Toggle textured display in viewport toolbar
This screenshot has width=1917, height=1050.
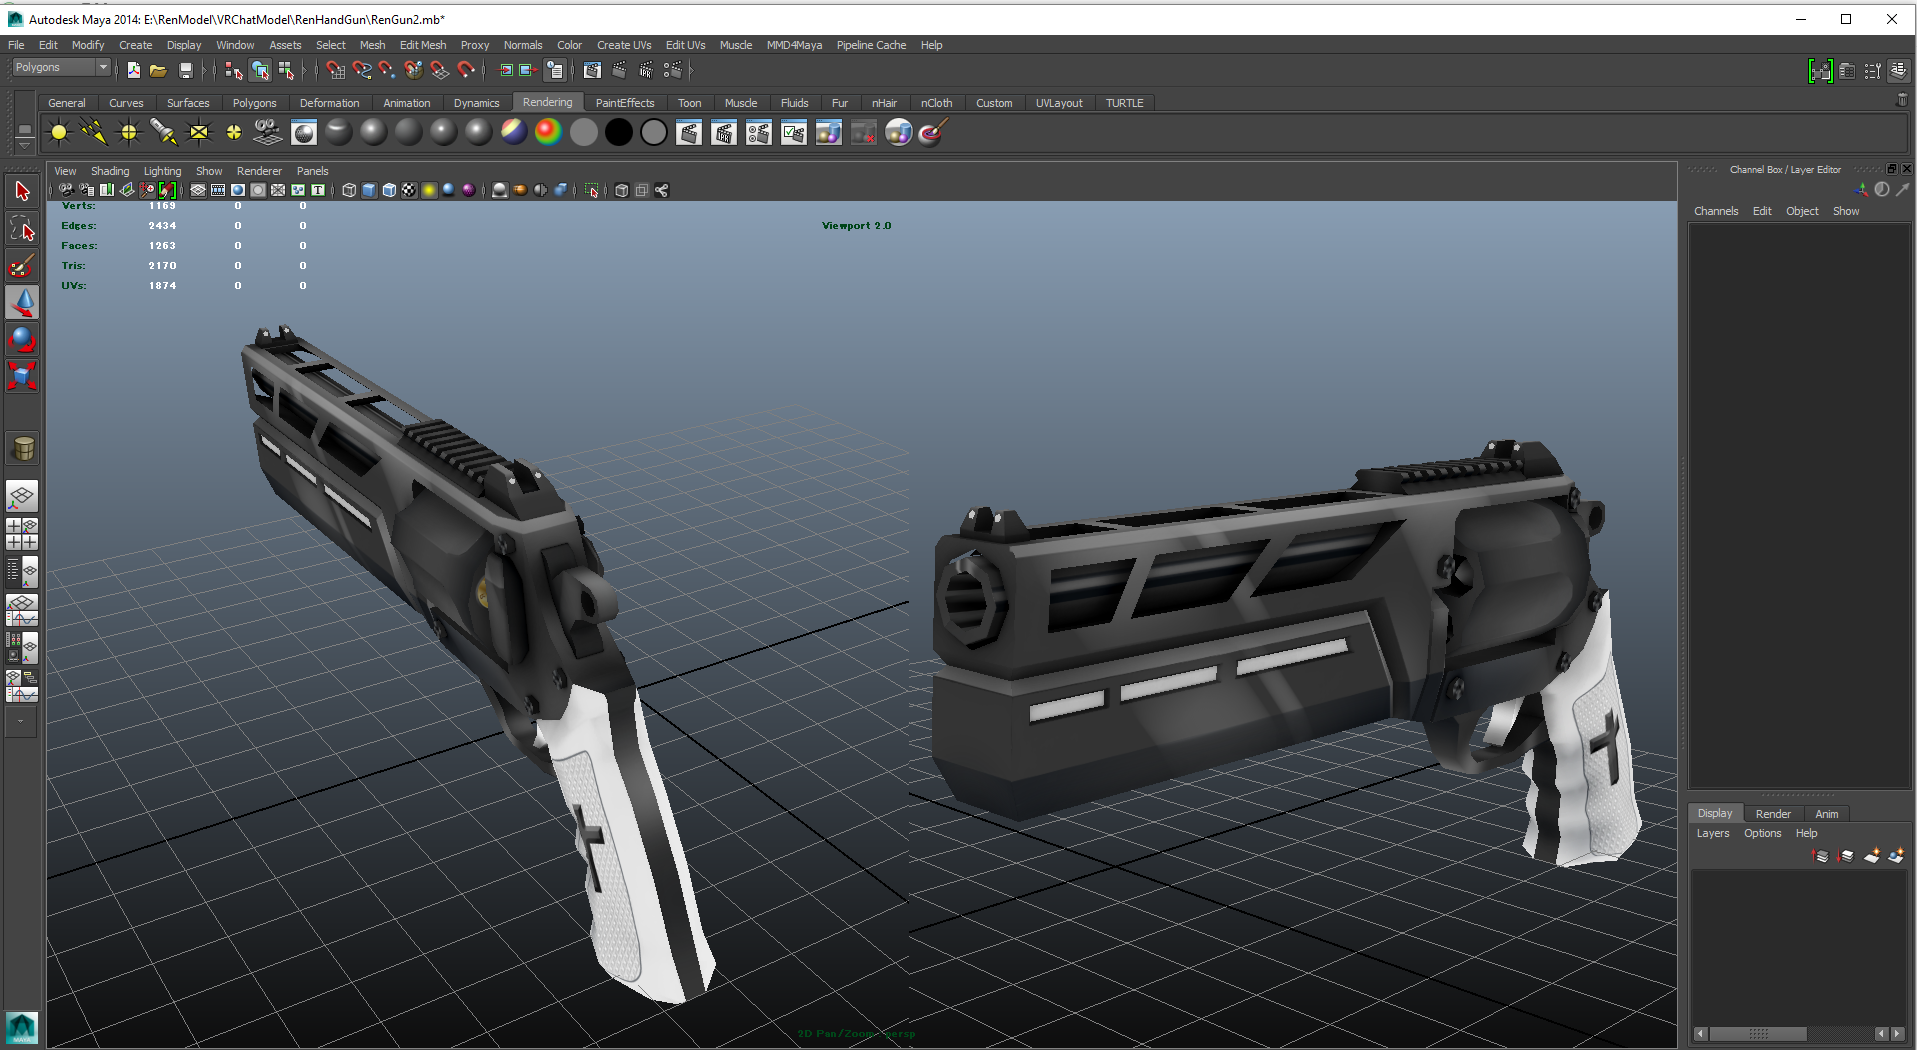pos(409,190)
